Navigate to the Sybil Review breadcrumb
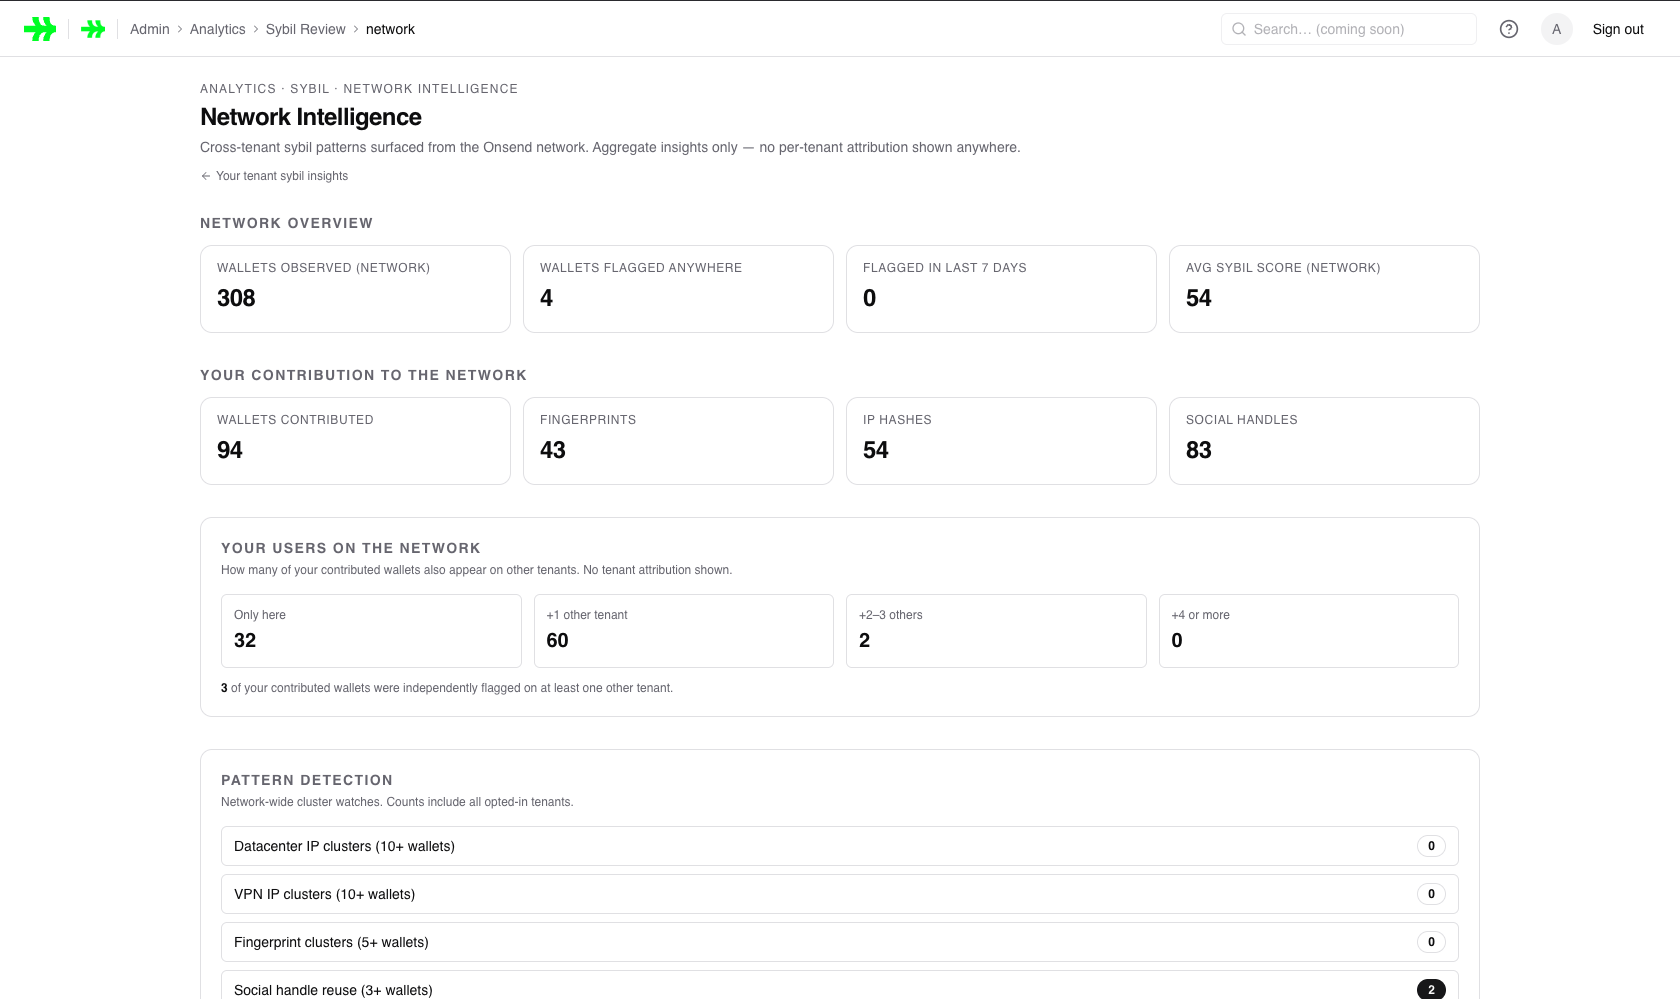The height and width of the screenshot is (999, 1680). 306,29
